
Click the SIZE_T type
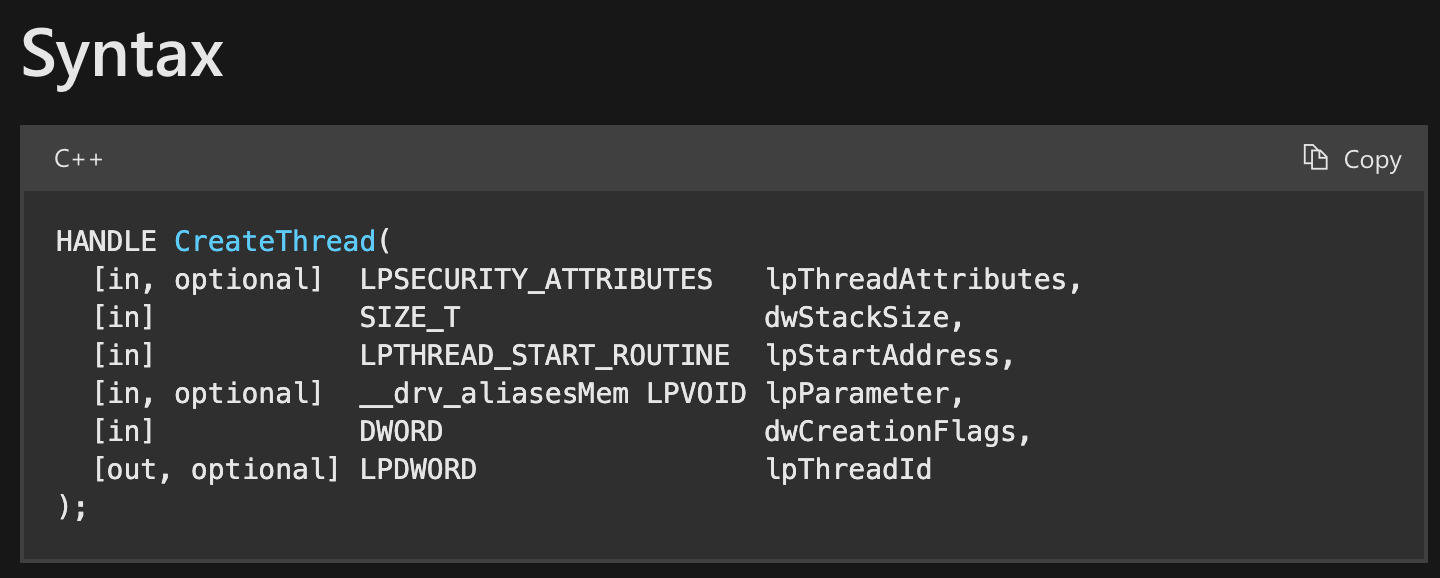click(410, 318)
